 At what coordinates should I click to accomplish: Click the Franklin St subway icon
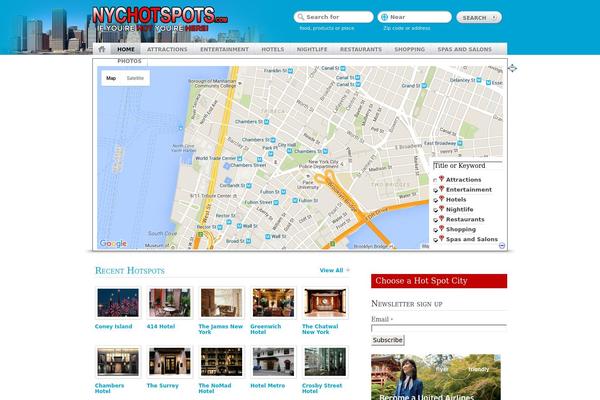tap(290, 71)
